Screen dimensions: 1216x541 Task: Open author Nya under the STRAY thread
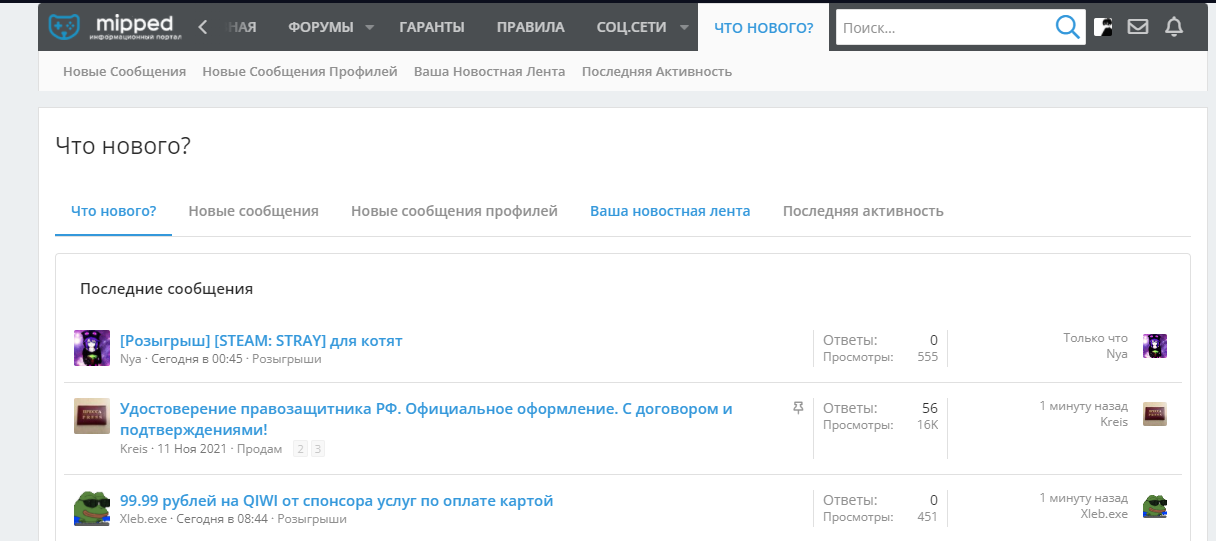tap(131, 358)
